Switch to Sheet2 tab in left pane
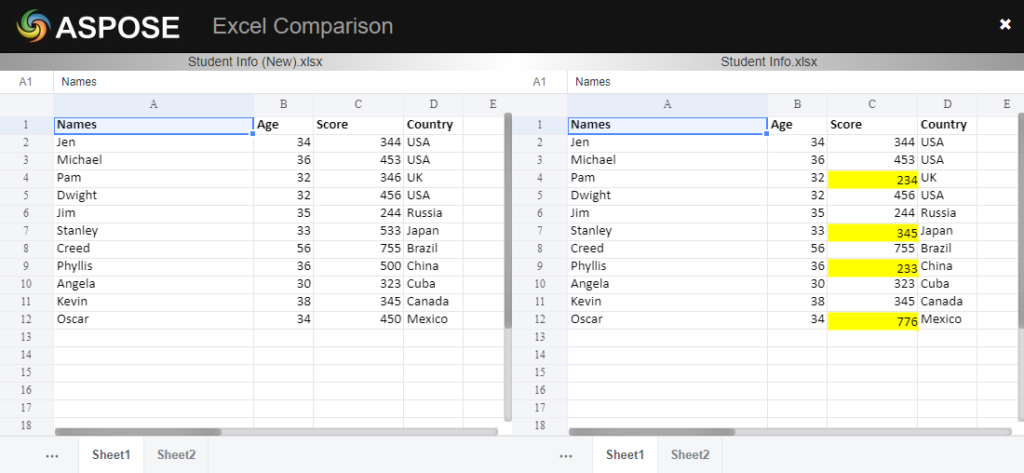Image resolution: width=1024 pixels, height=473 pixels. (x=176, y=455)
